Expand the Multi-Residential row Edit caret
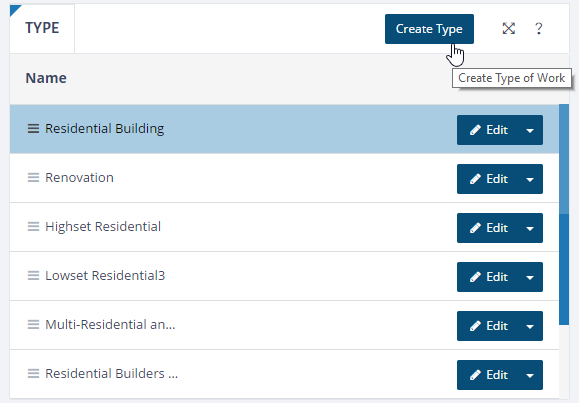The image size is (579, 403). coord(530,326)
